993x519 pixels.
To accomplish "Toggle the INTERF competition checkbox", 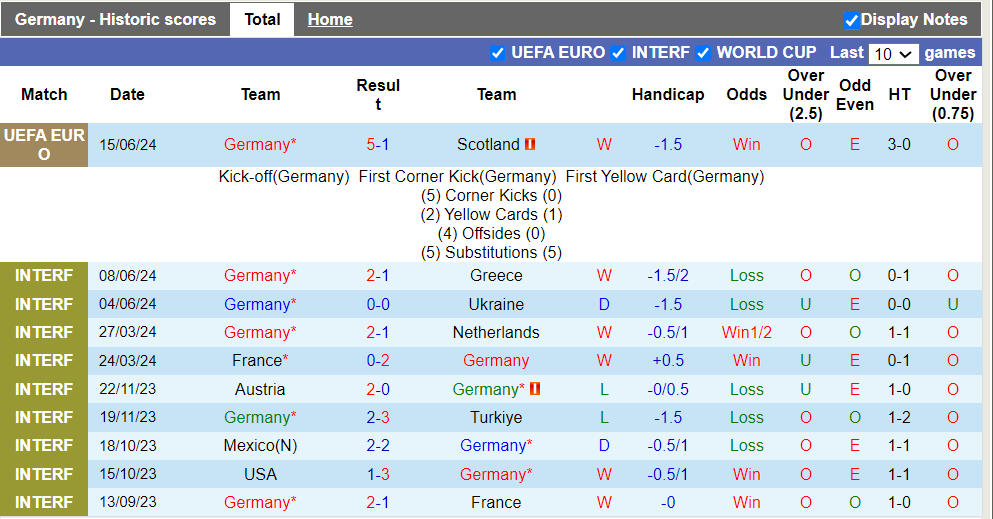I will click(619, 53).
